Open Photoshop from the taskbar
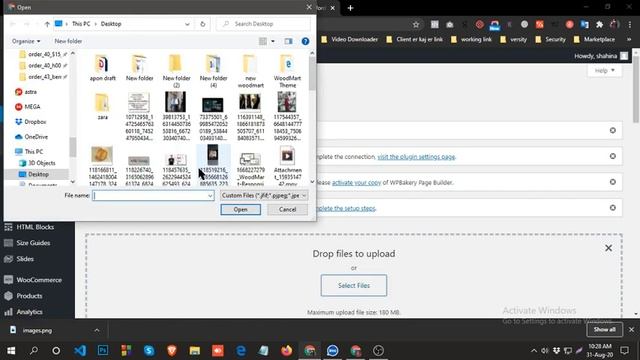Viewport: 640px width, 360px height. tap(103, 351)
